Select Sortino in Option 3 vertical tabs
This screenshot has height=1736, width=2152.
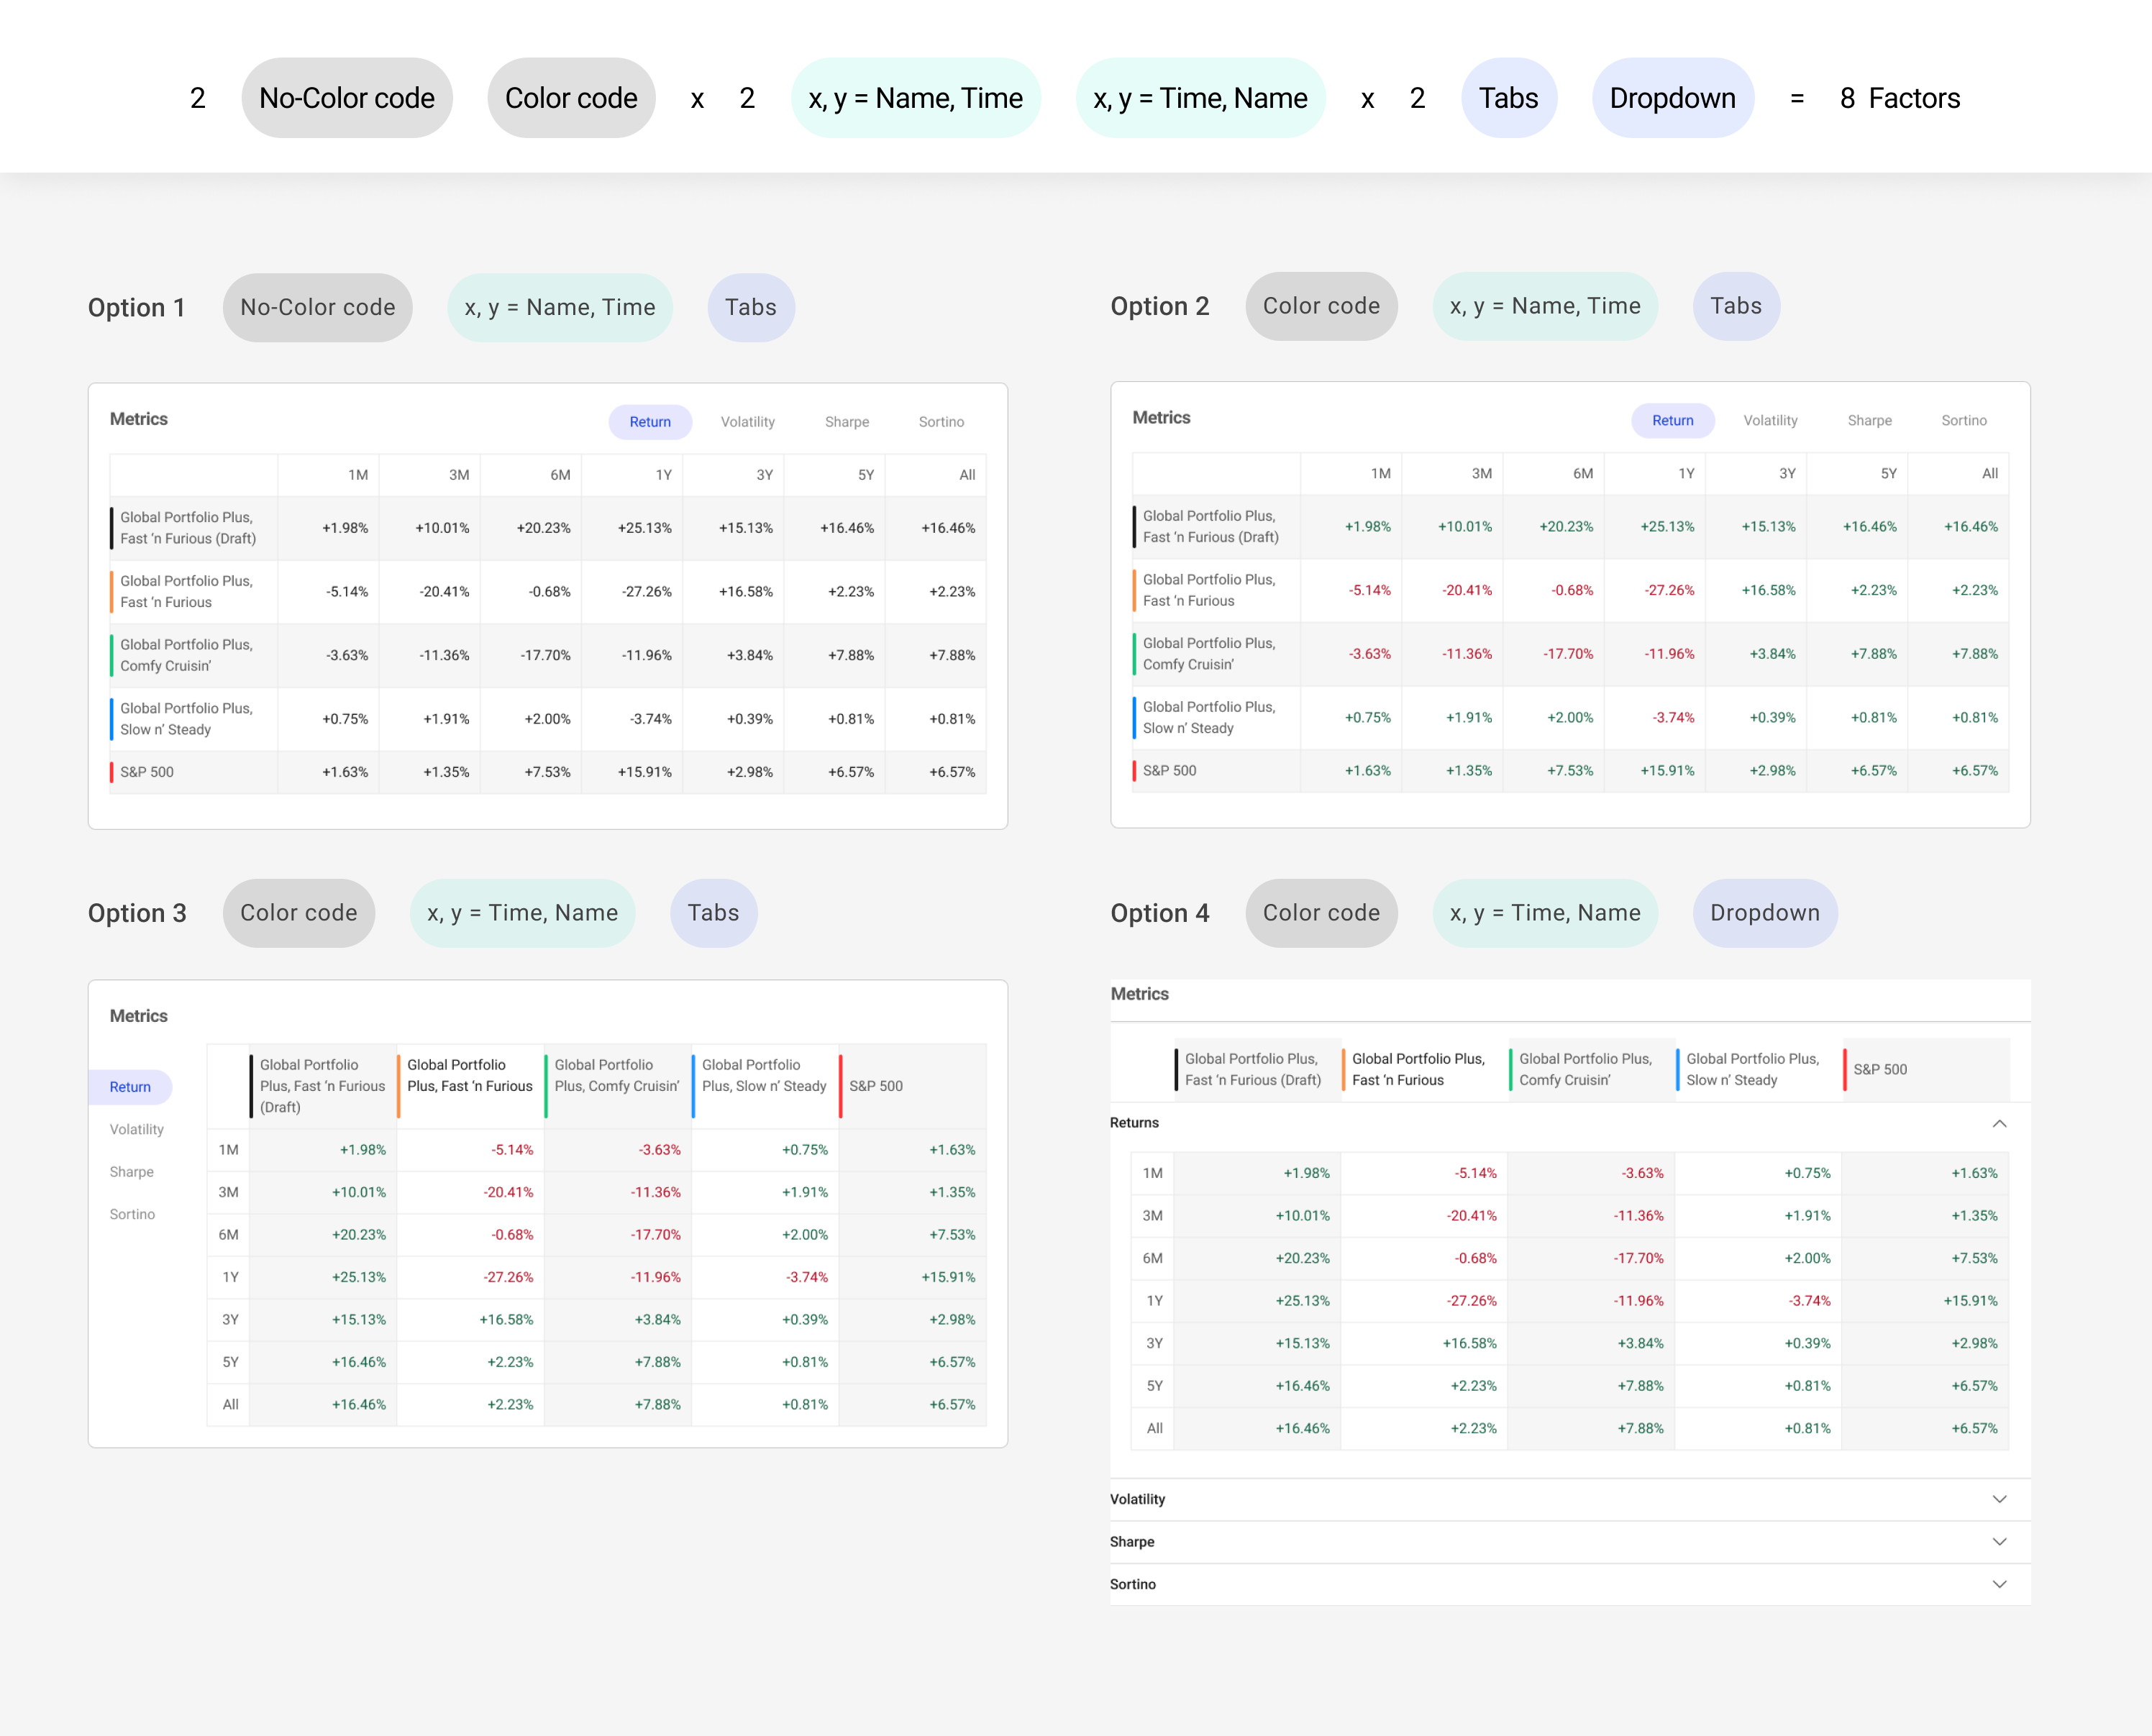pyautogui.click(x=132, y=1214)
